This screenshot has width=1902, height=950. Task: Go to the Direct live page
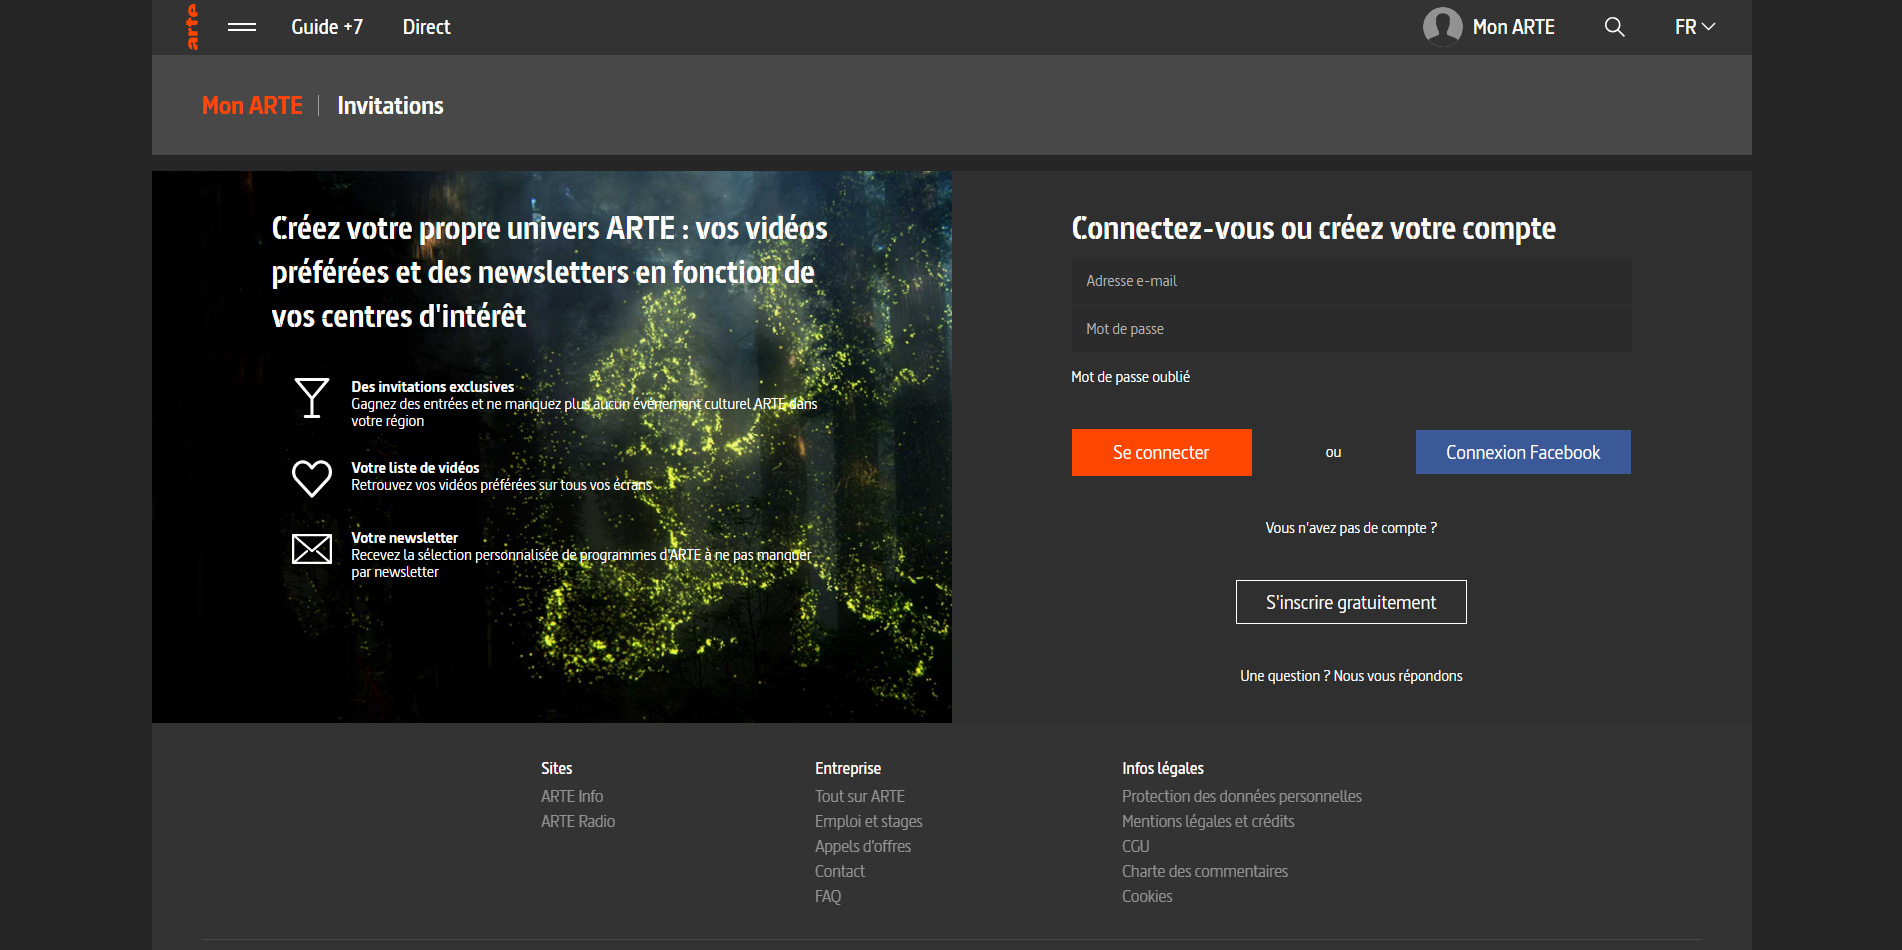pyautogui.click(x=426, y=27)
